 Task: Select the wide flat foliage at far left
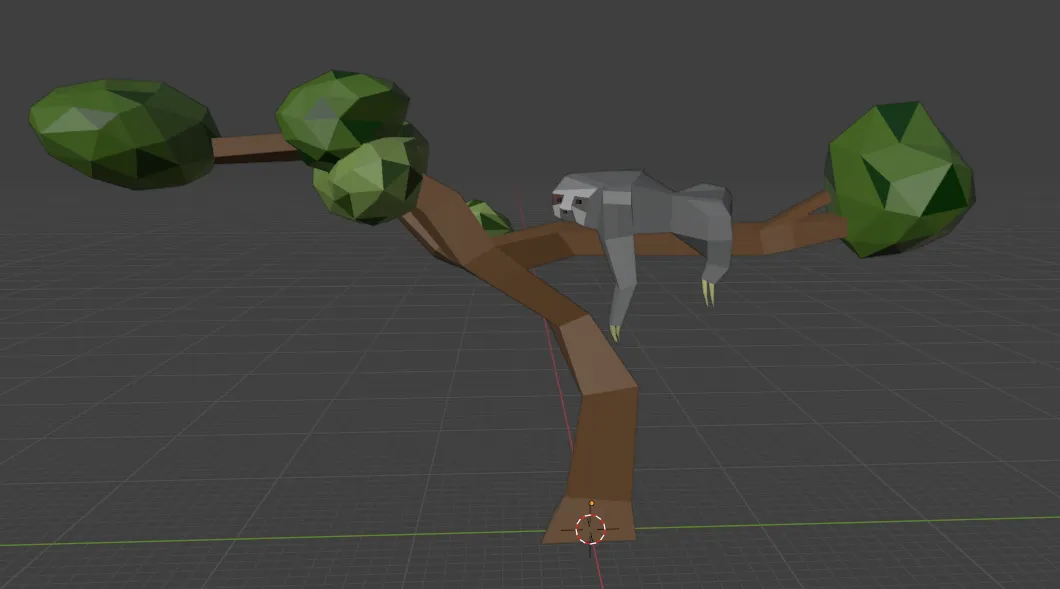123,133
